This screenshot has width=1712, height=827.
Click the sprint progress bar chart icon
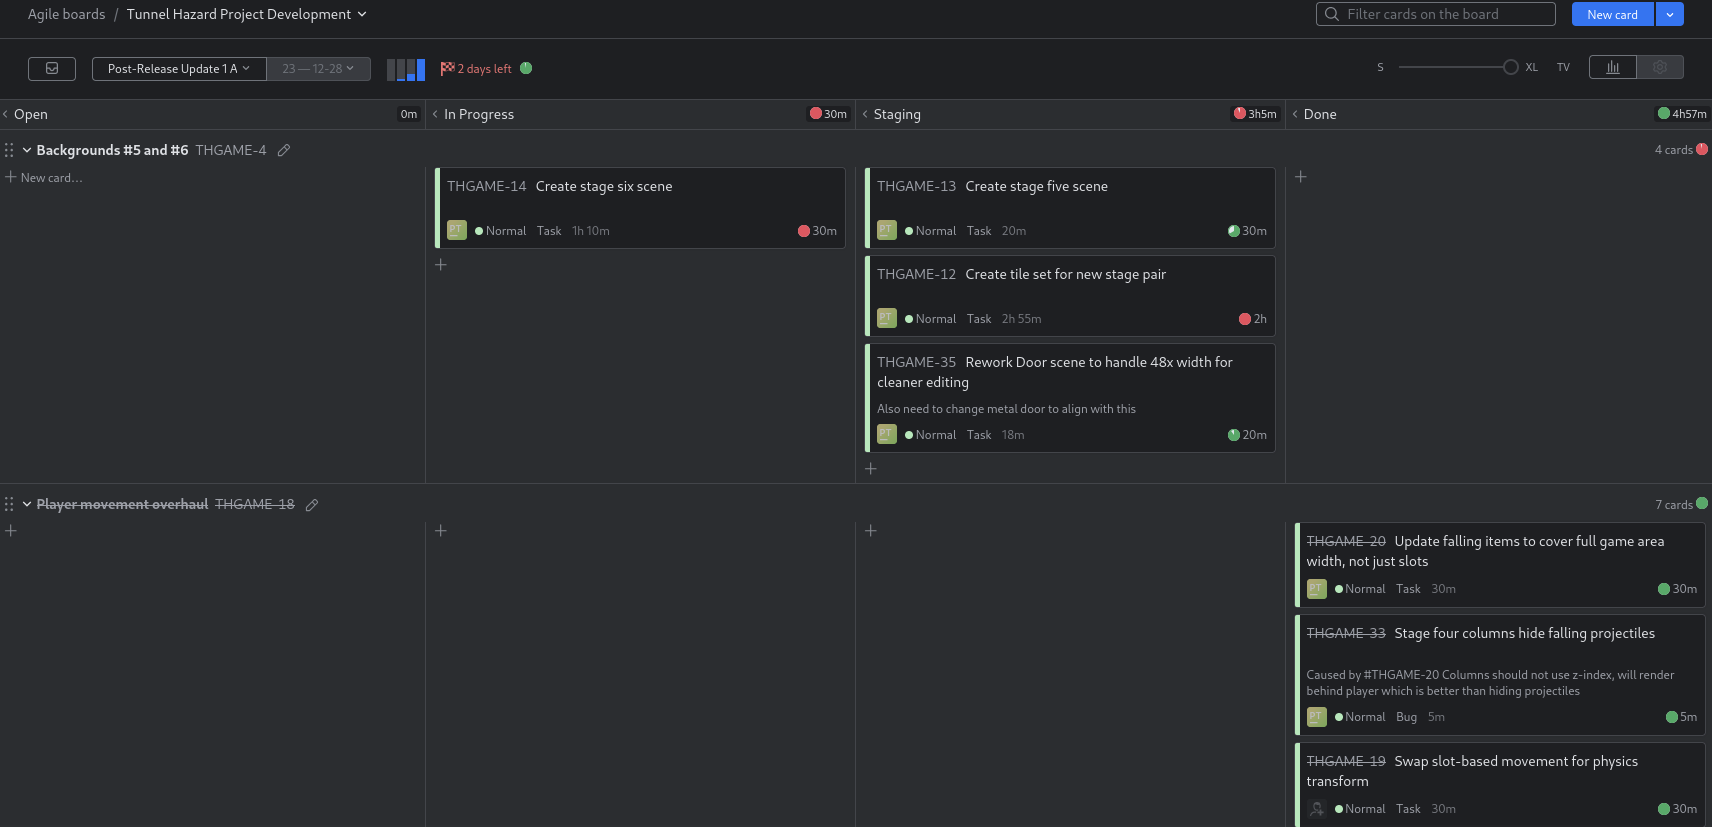coord(406,69)
